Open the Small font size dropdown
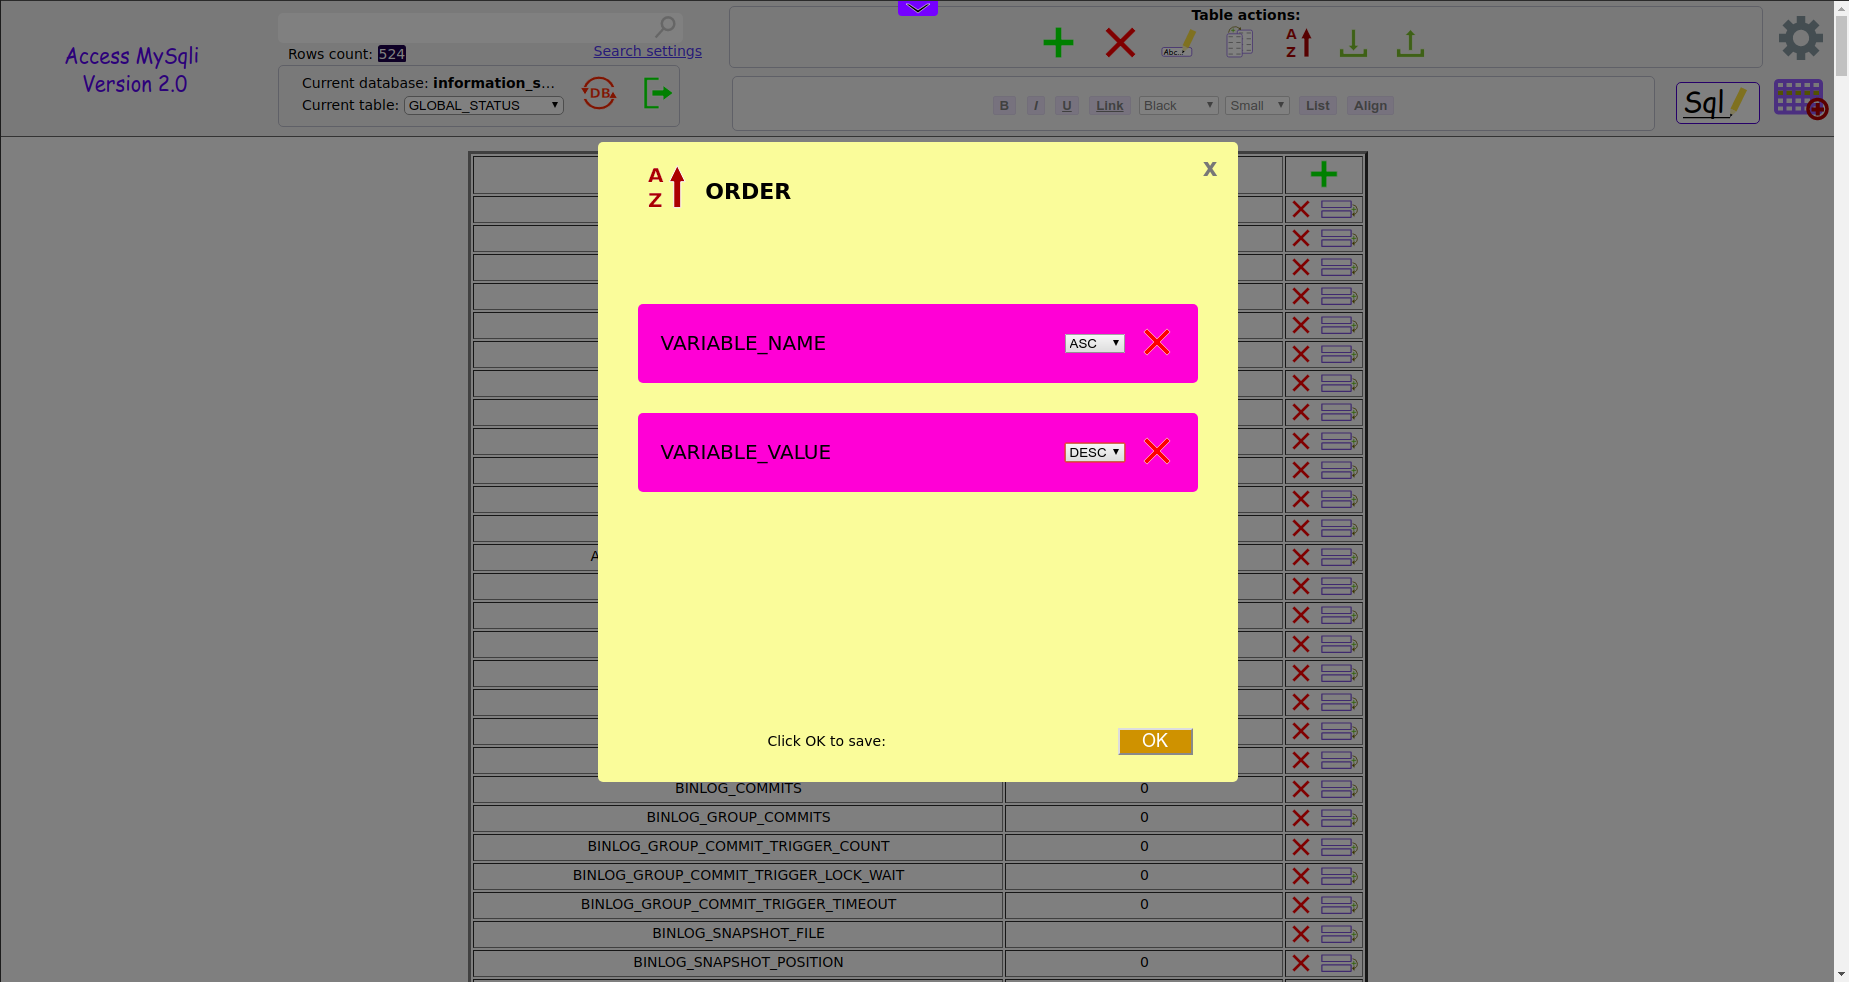Screen dimensions: 1849x982 pyautogui.click(x=1257, y=106)
